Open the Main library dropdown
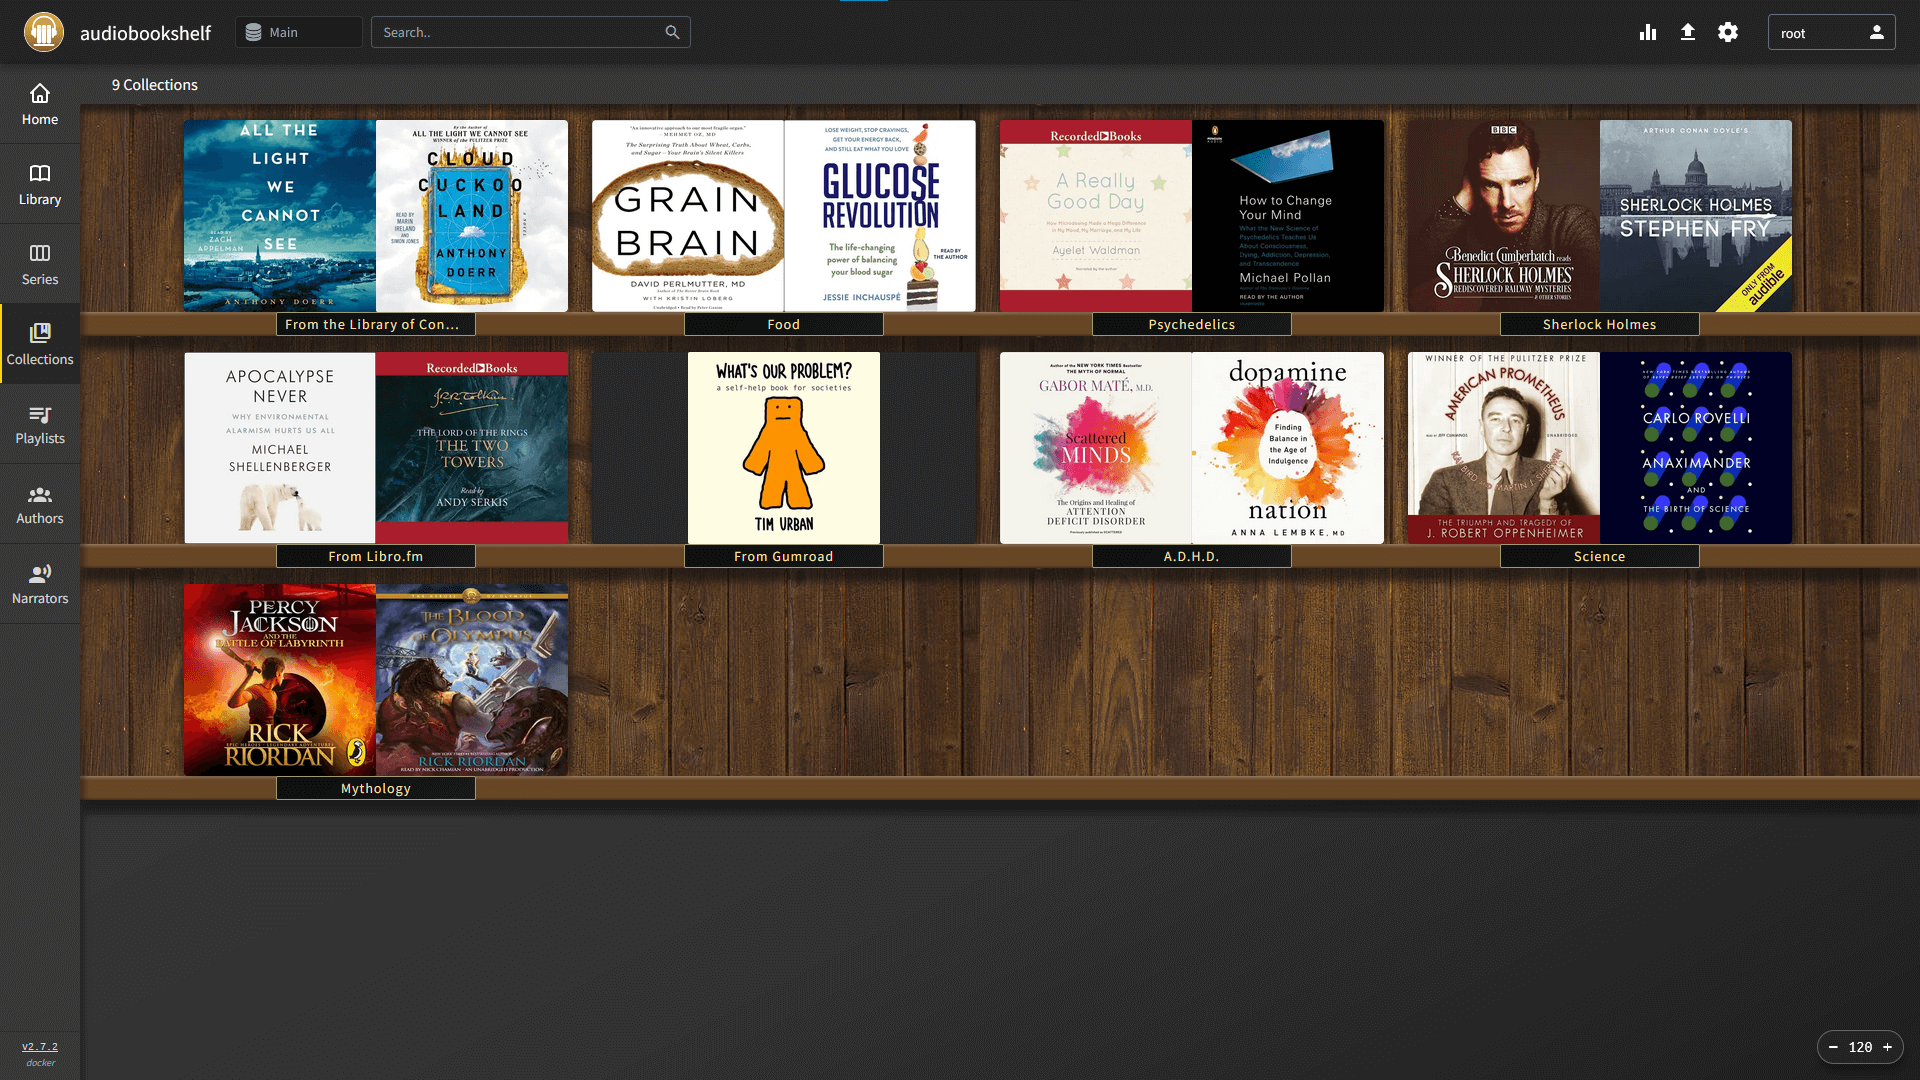This screenshot has height=1080, width=1920. pos(299,32)
